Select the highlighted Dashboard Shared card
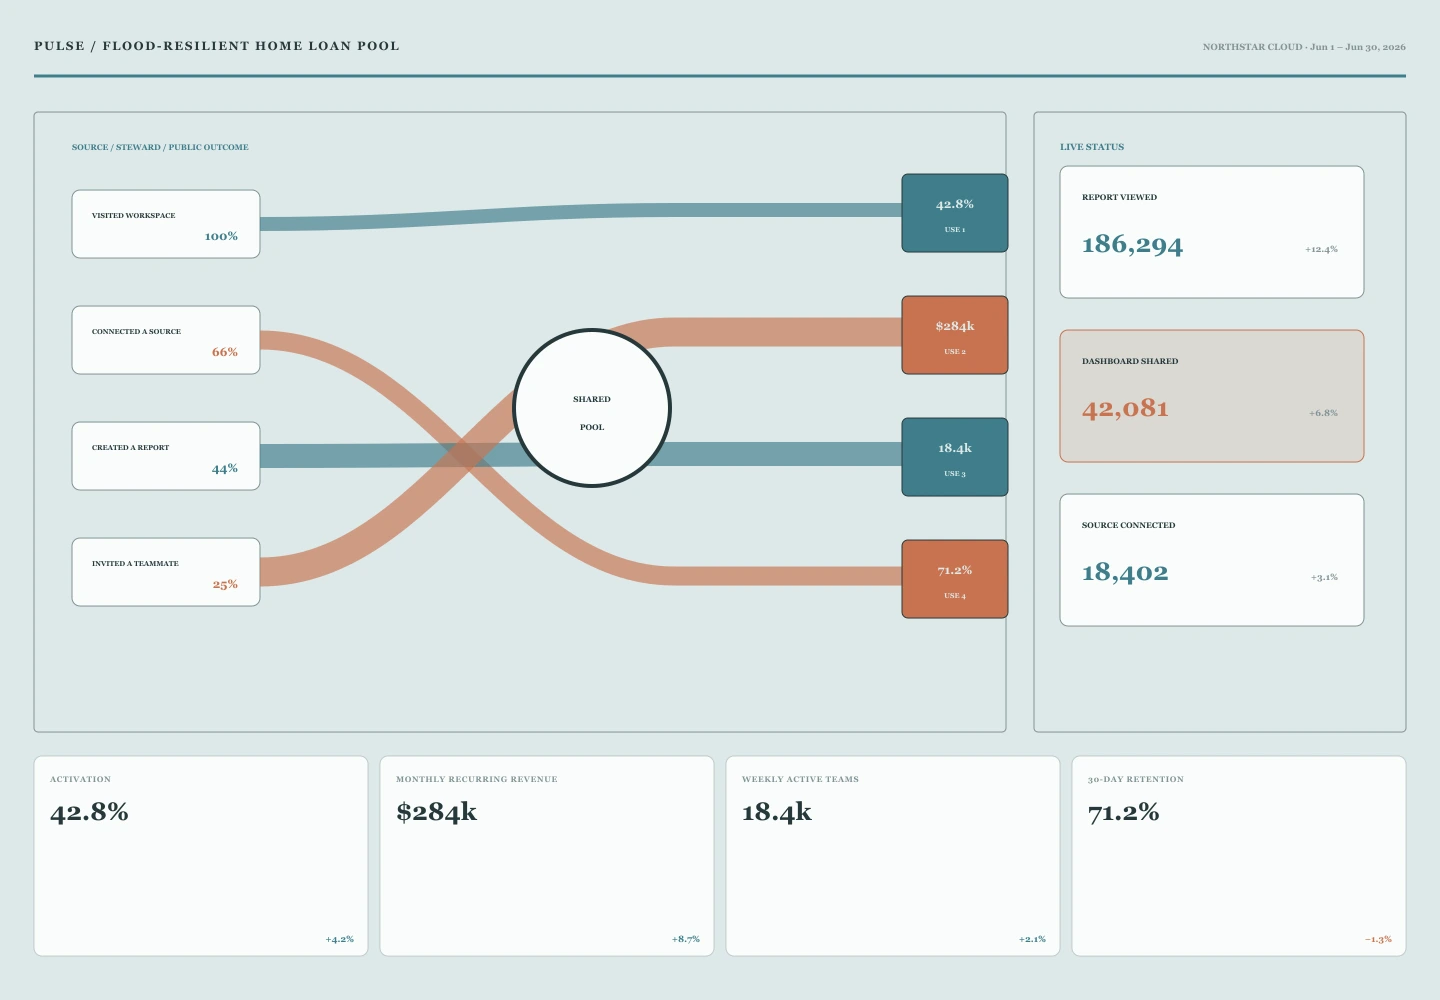This screenshot has height=1000, width=1440. click(x=1212, y=396)
